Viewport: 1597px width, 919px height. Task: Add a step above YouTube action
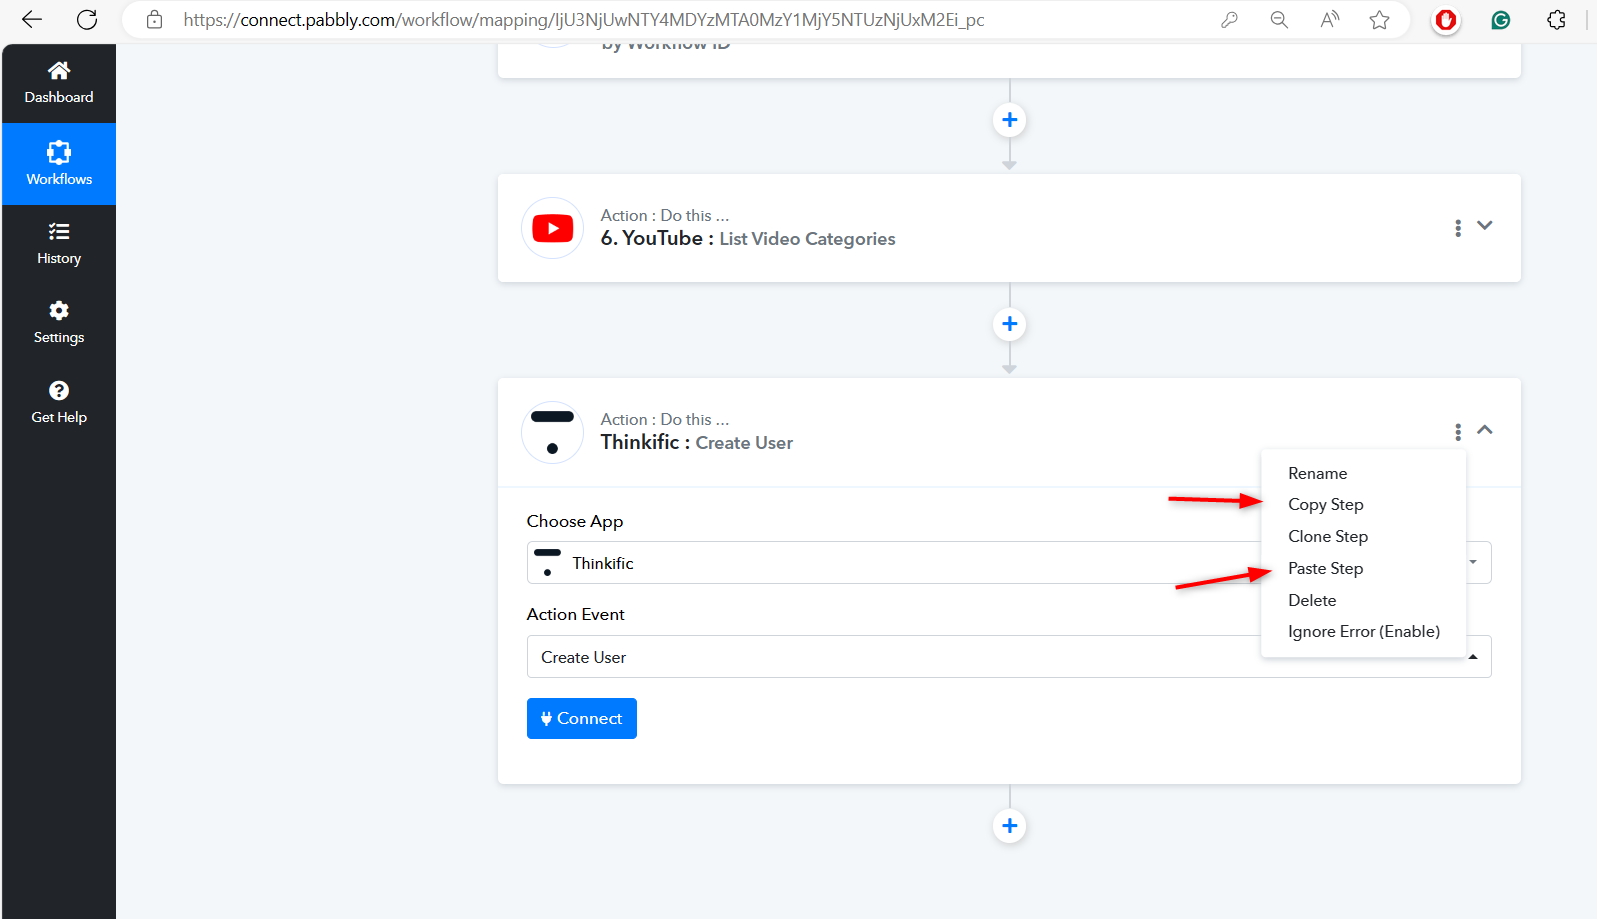pyautogui.click(x=1009, y=120)
